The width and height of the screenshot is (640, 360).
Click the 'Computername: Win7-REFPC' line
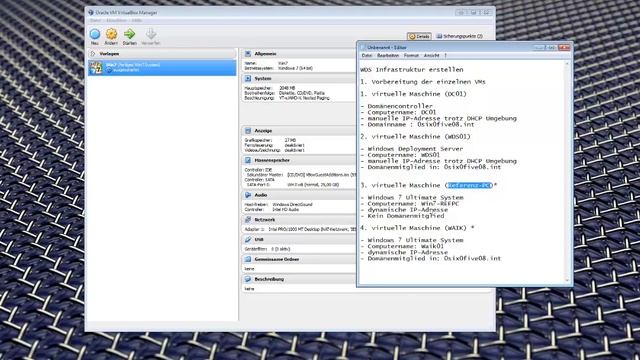410,204
